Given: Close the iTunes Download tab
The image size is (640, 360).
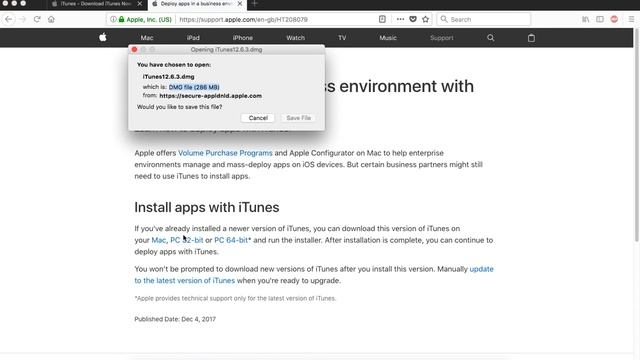Looking at the screenshot, I should (140, 4).
